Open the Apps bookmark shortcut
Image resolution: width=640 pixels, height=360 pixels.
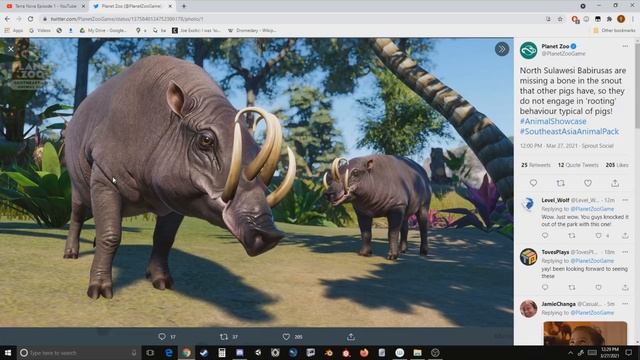pyautogui.click(x=13, y=30)
